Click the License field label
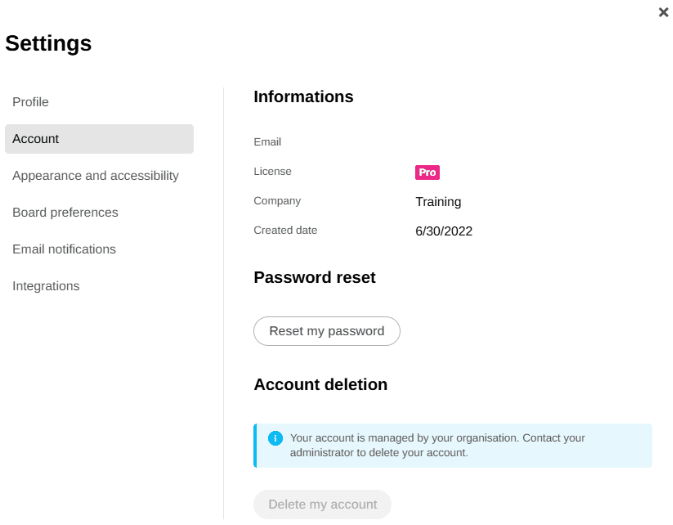This screenshot has height=525, width=673. 272,172
